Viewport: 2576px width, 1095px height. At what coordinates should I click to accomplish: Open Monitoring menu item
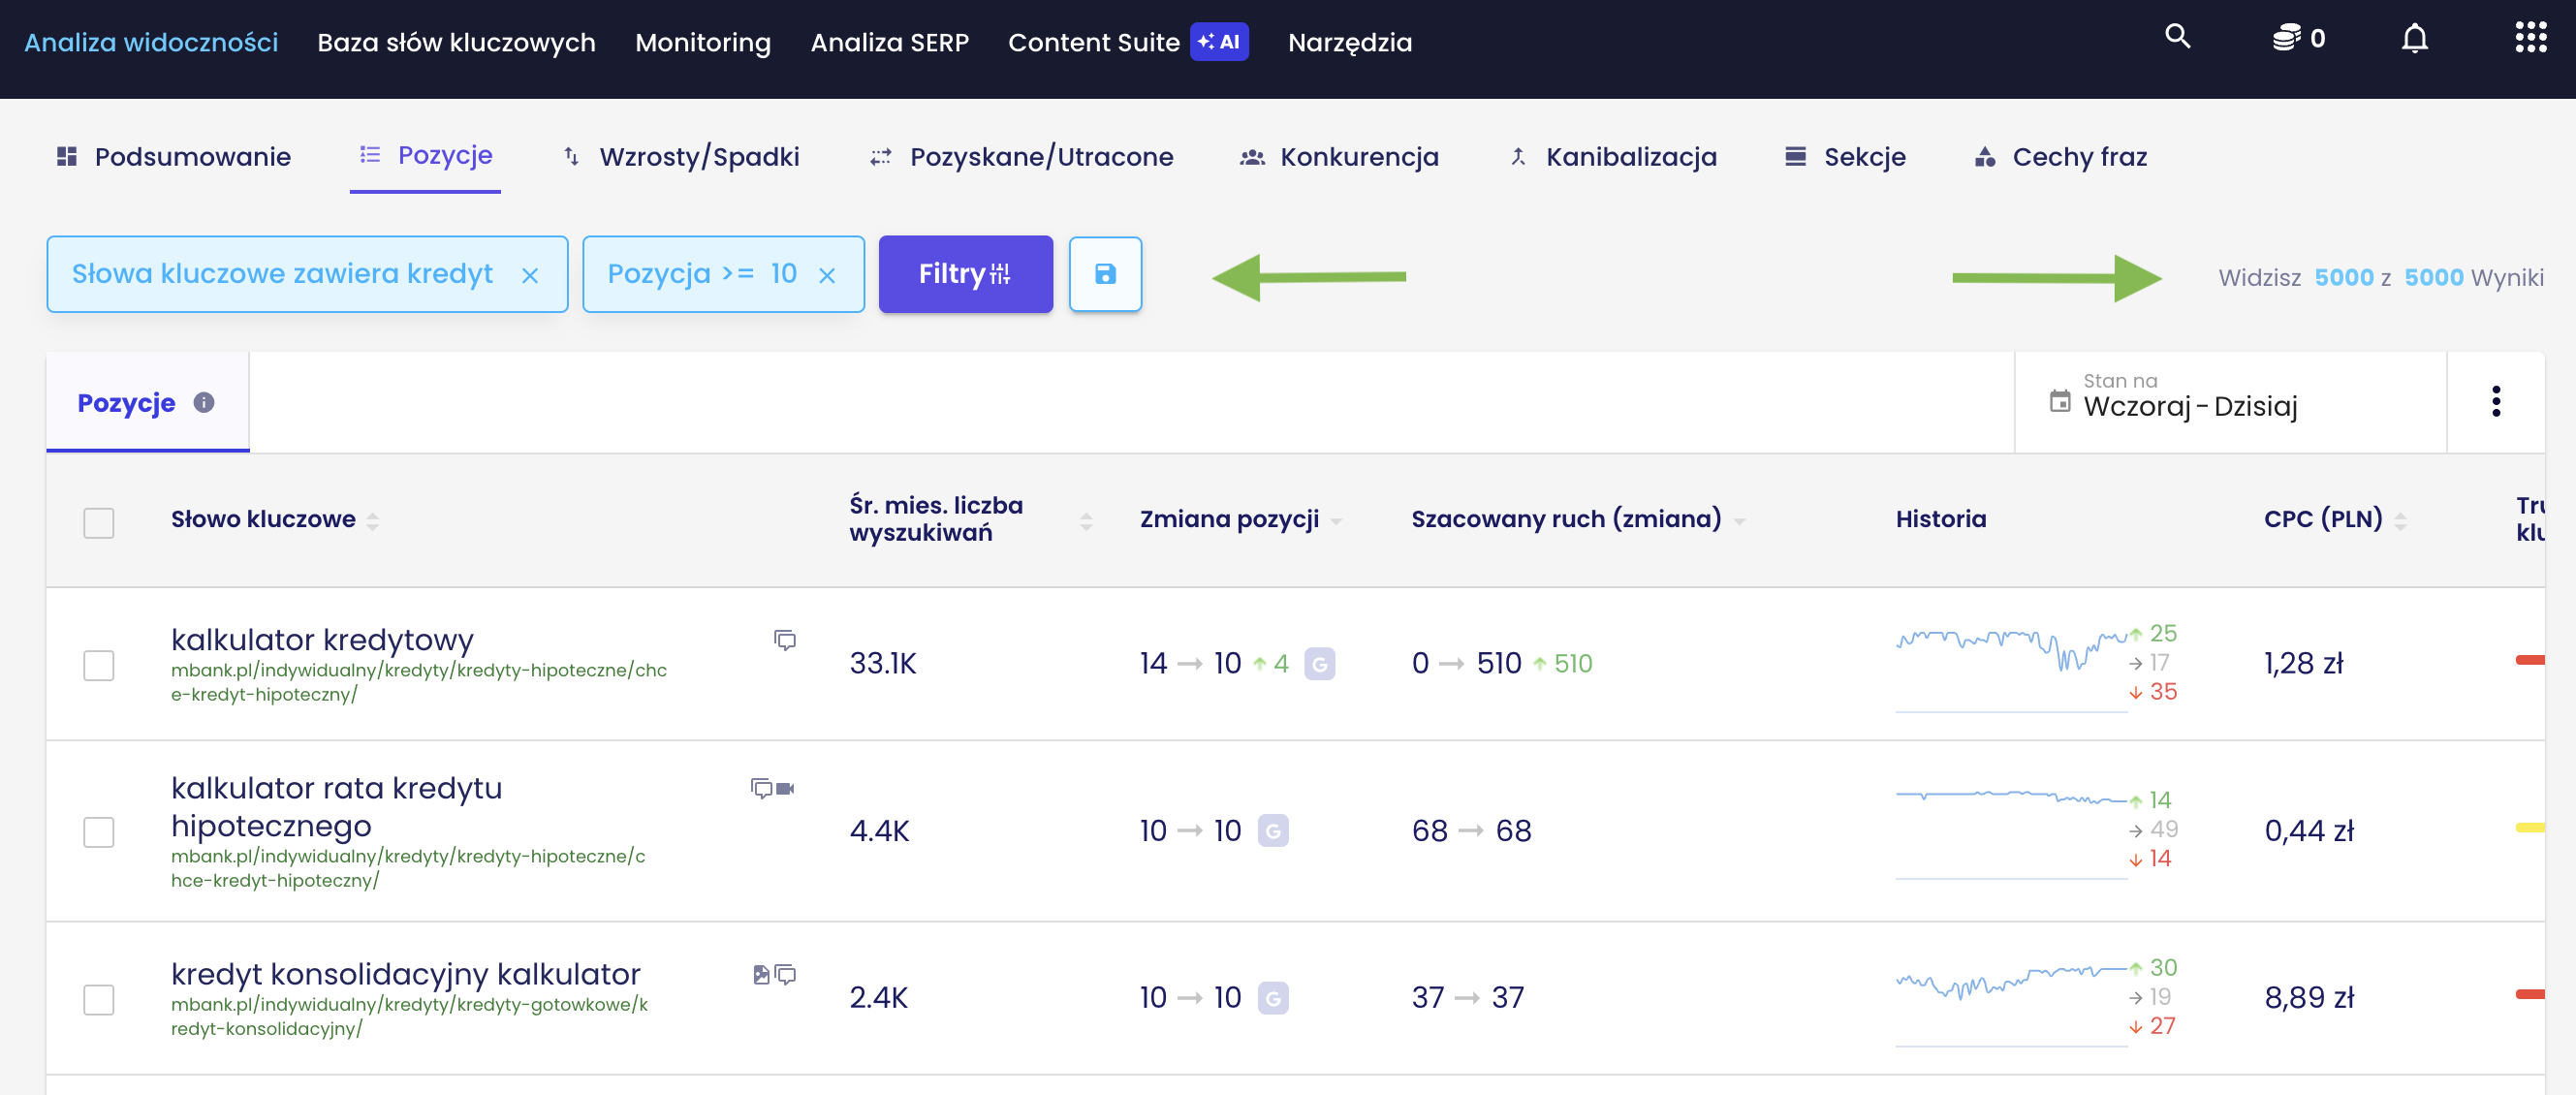[703, 42]
